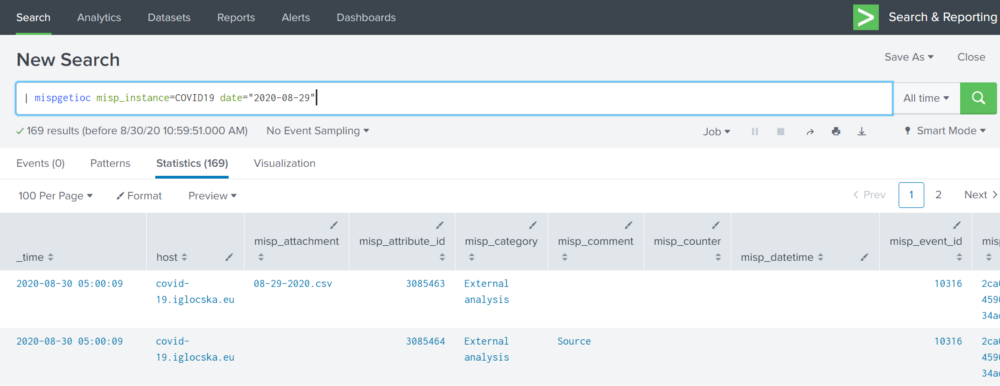Click the green Splunk app logo
Screen dimensions: 1000x386
[x=865, y=17]
